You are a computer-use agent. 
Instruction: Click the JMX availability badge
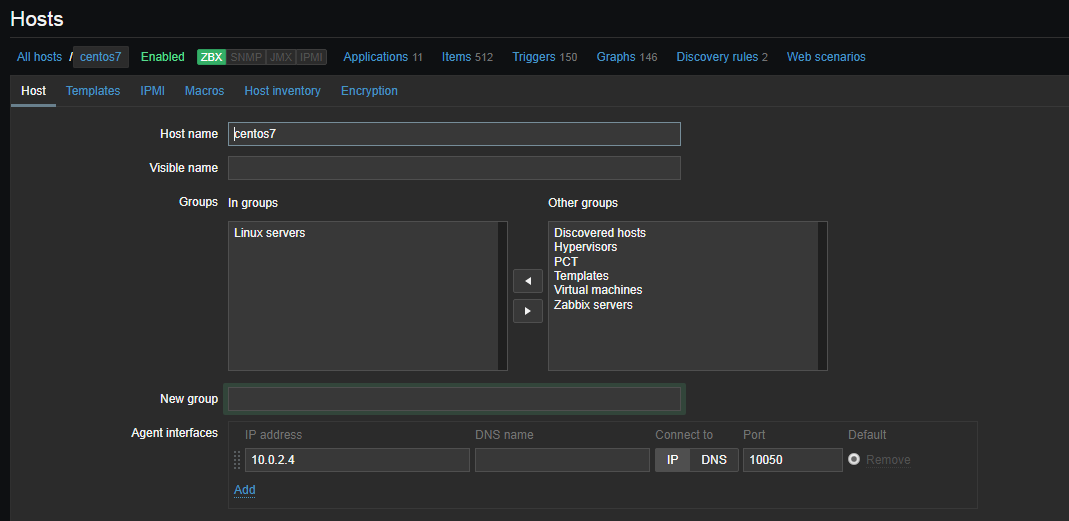coord(281,57)
